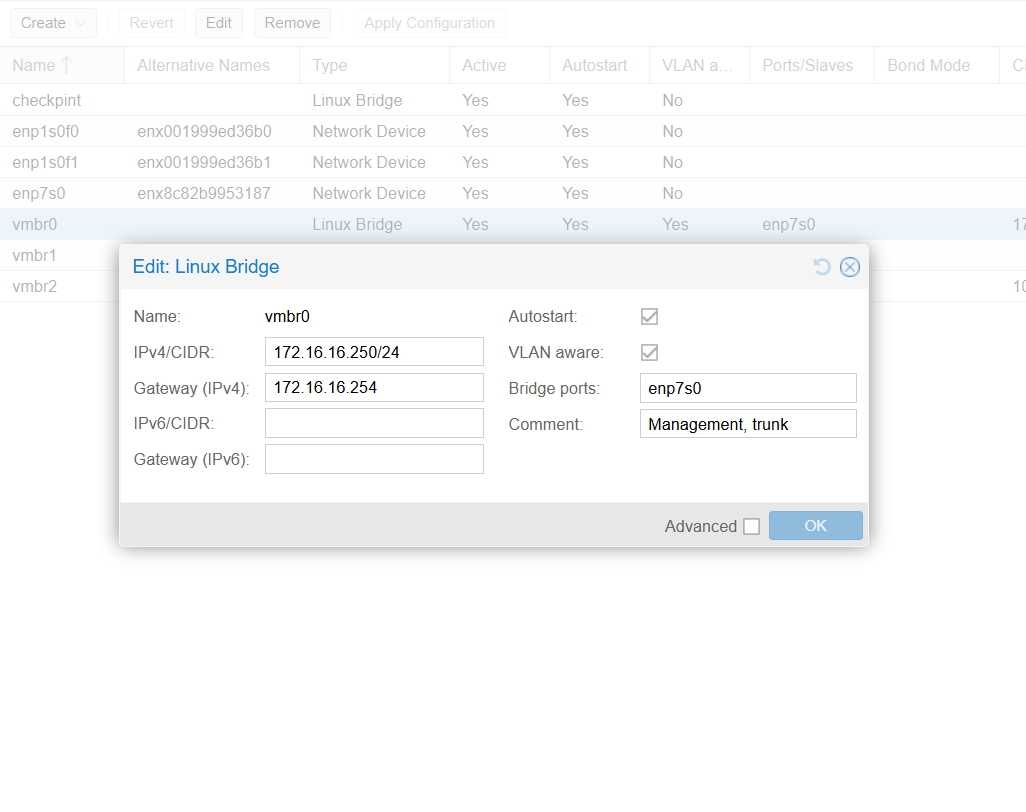
Task: Focus the Comment field with Management, trunk
Action: coord(748,424)
